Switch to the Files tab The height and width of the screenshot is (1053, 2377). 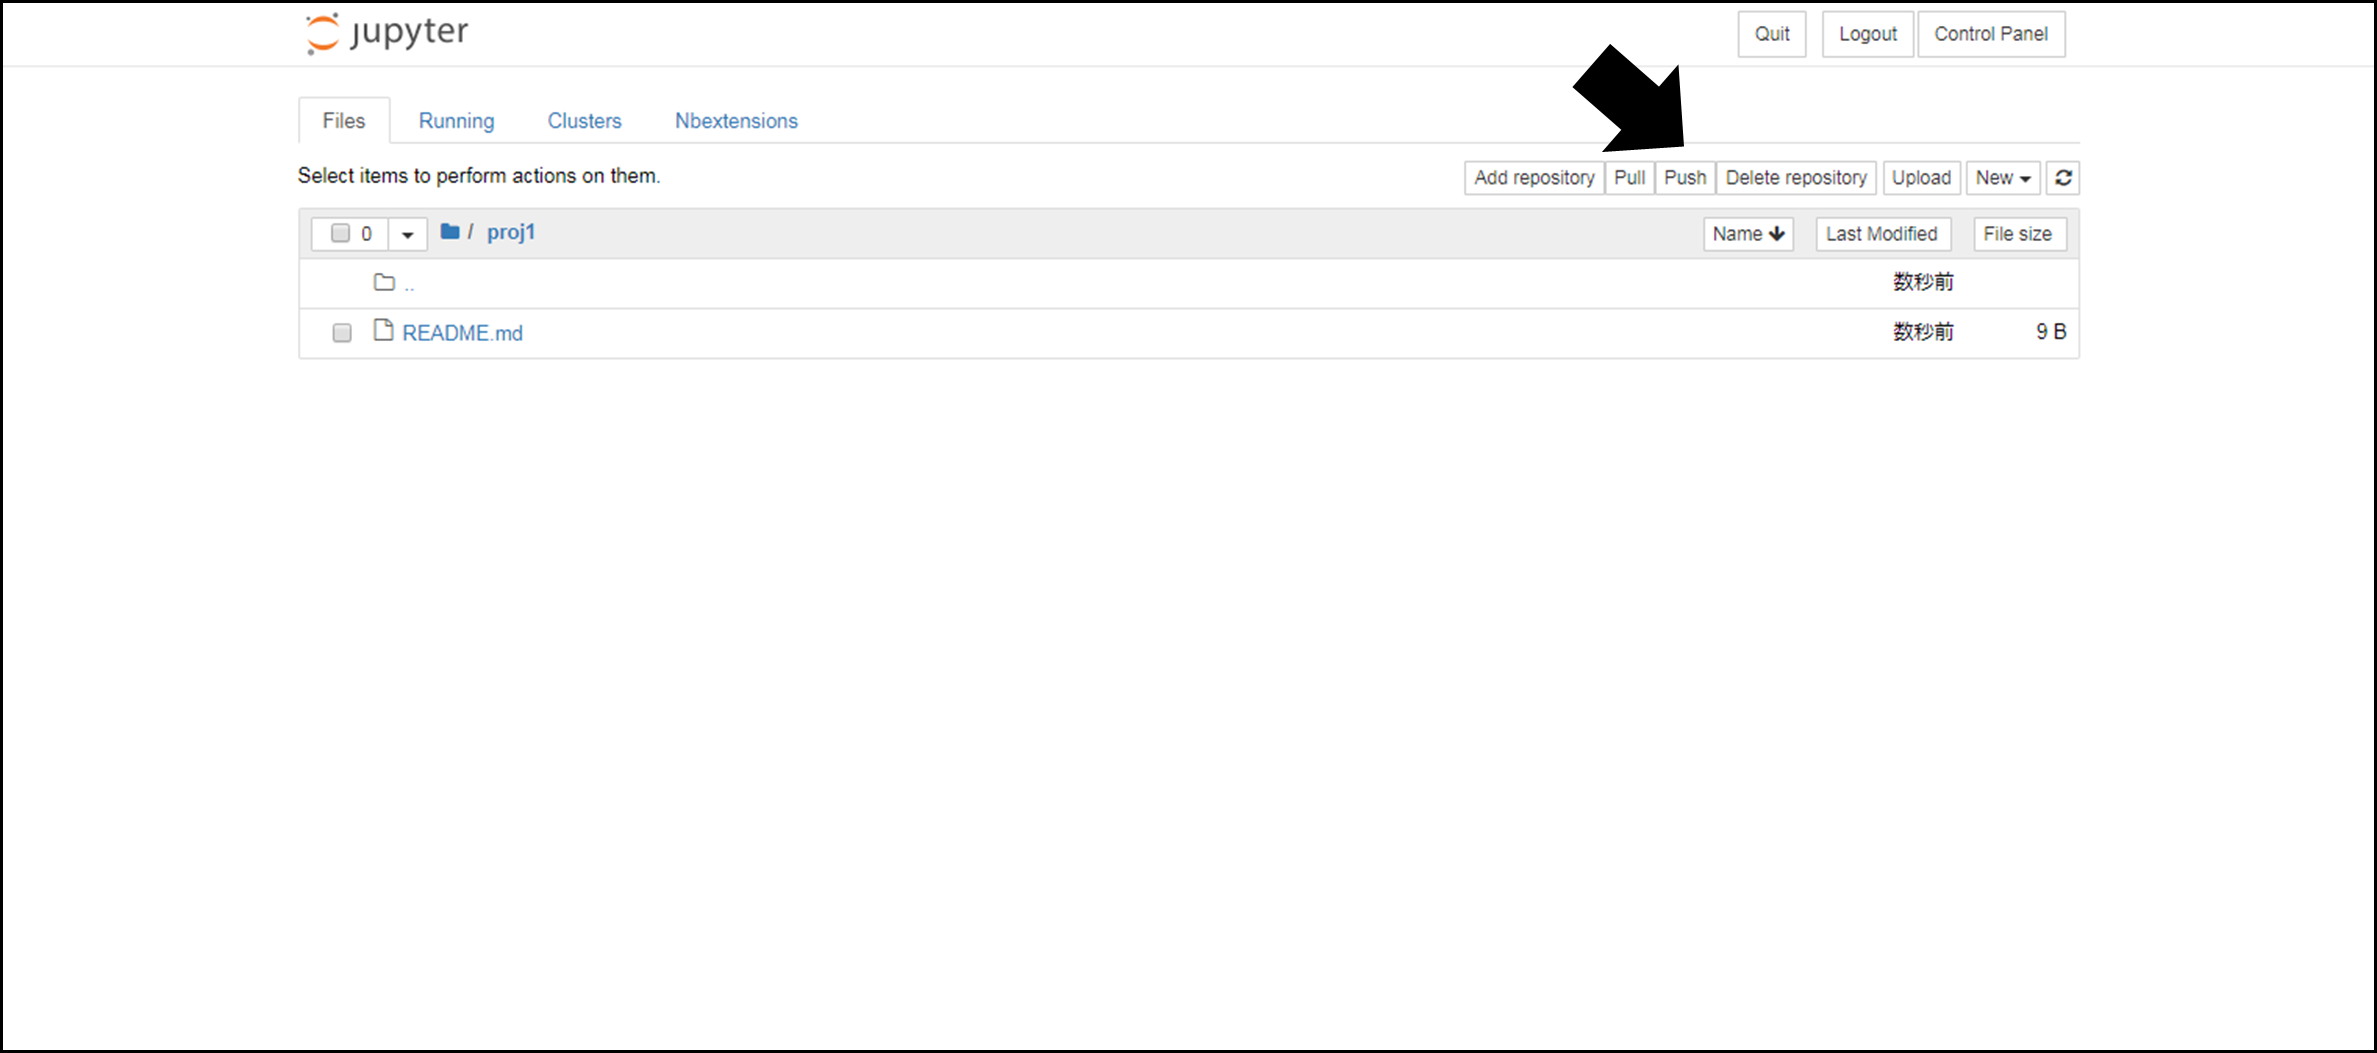tap(344, 121)
